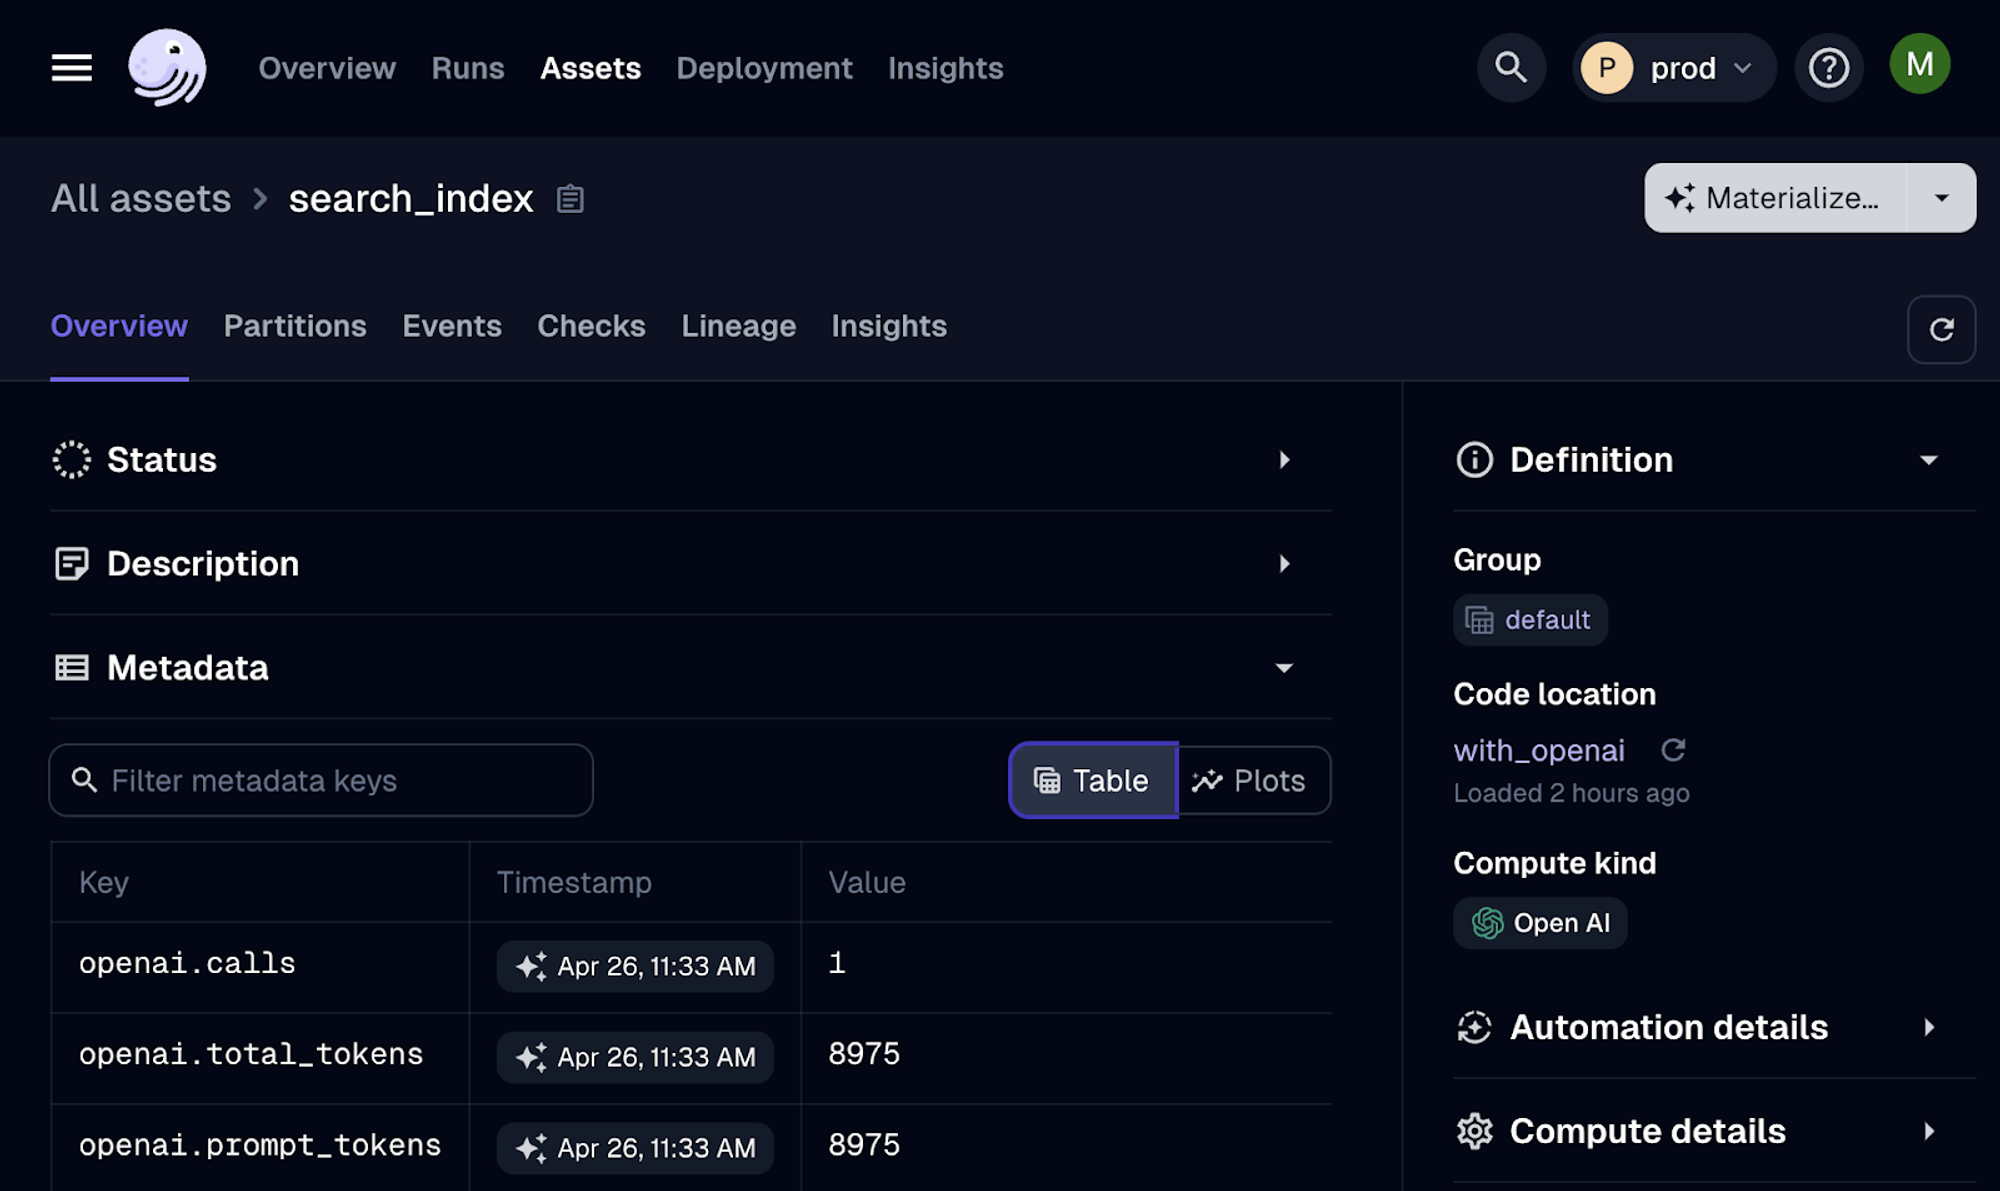
Task: Click the value 1 for openai.calls
Action: click(x=837, y=963)
